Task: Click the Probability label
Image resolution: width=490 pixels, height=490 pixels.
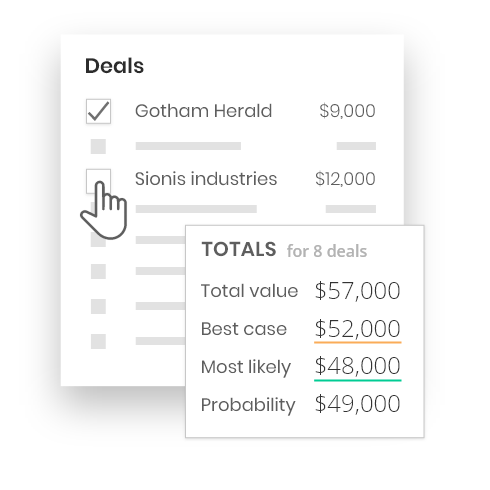Action: point(248,405)
